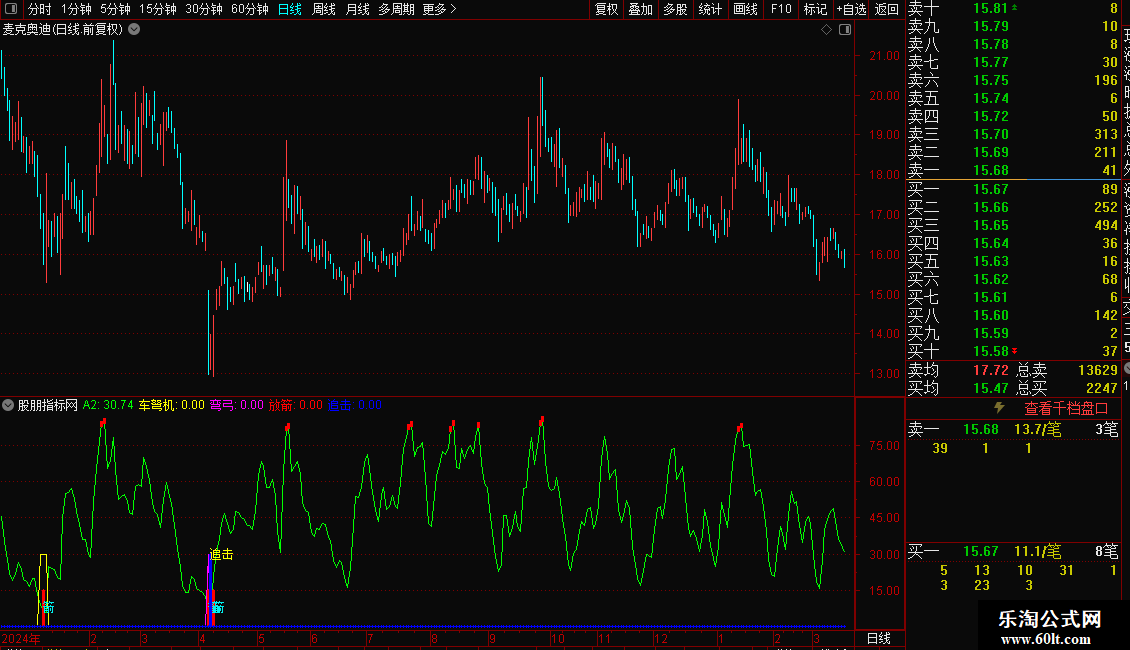Click the 日线 label at bottom axis

point(878,638)
